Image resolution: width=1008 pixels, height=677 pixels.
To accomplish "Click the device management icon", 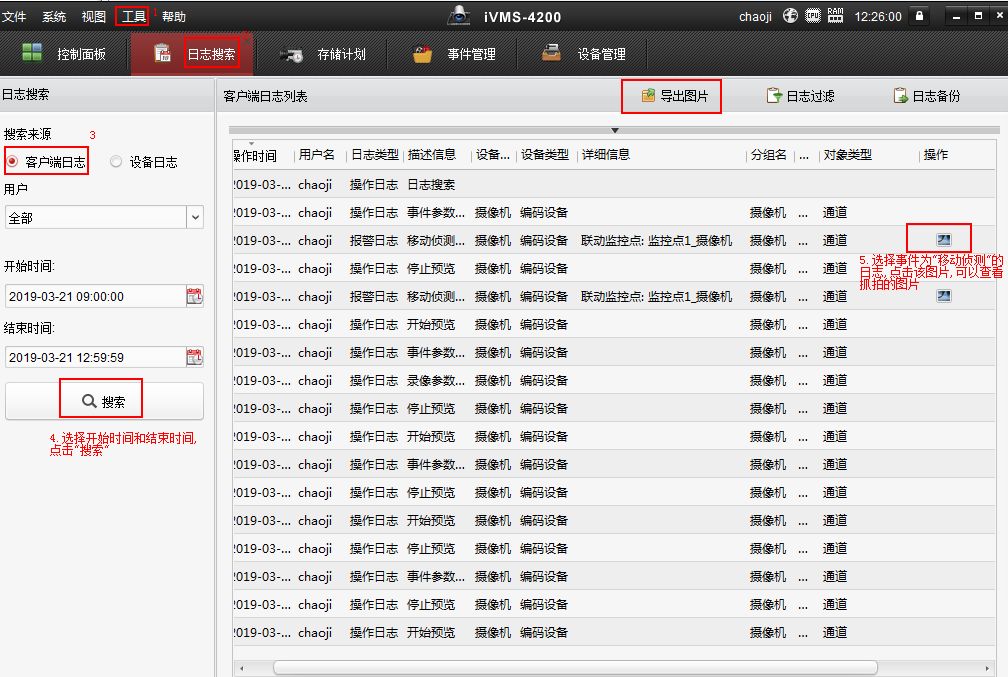I will [x=551, y=53].
